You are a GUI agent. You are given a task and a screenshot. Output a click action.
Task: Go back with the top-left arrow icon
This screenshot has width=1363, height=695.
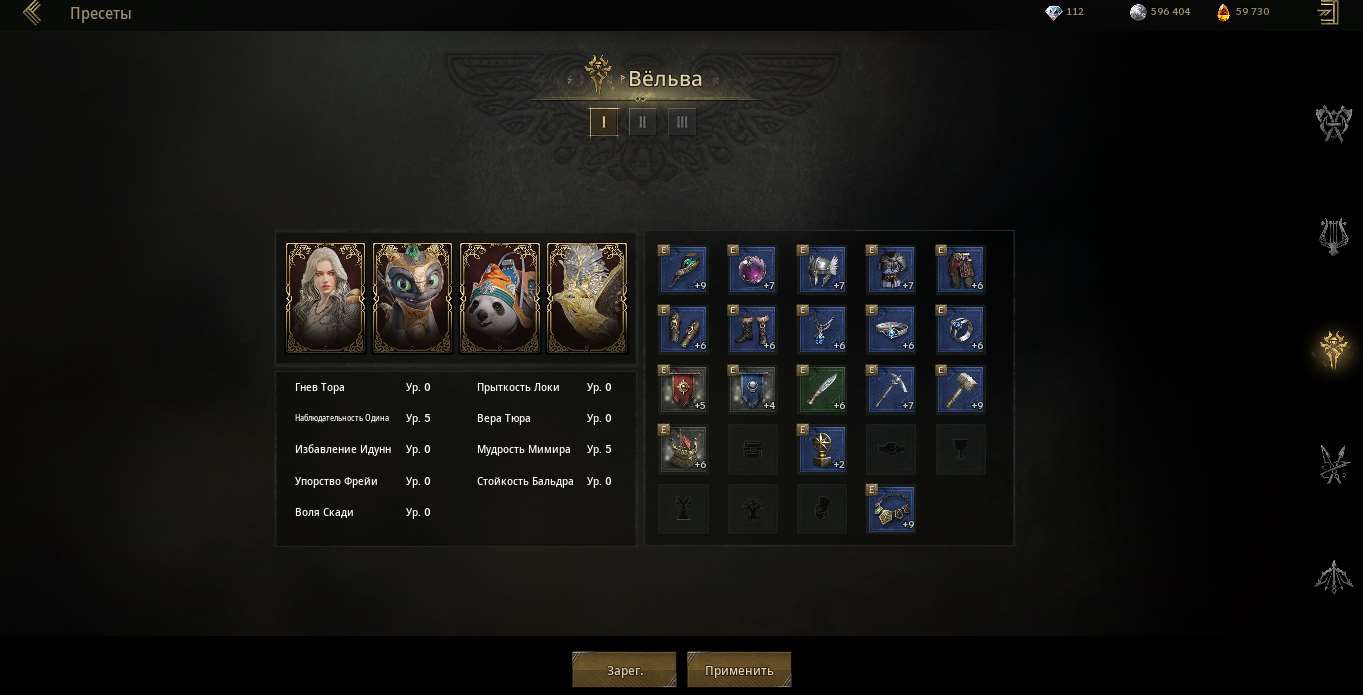[32, 13]
